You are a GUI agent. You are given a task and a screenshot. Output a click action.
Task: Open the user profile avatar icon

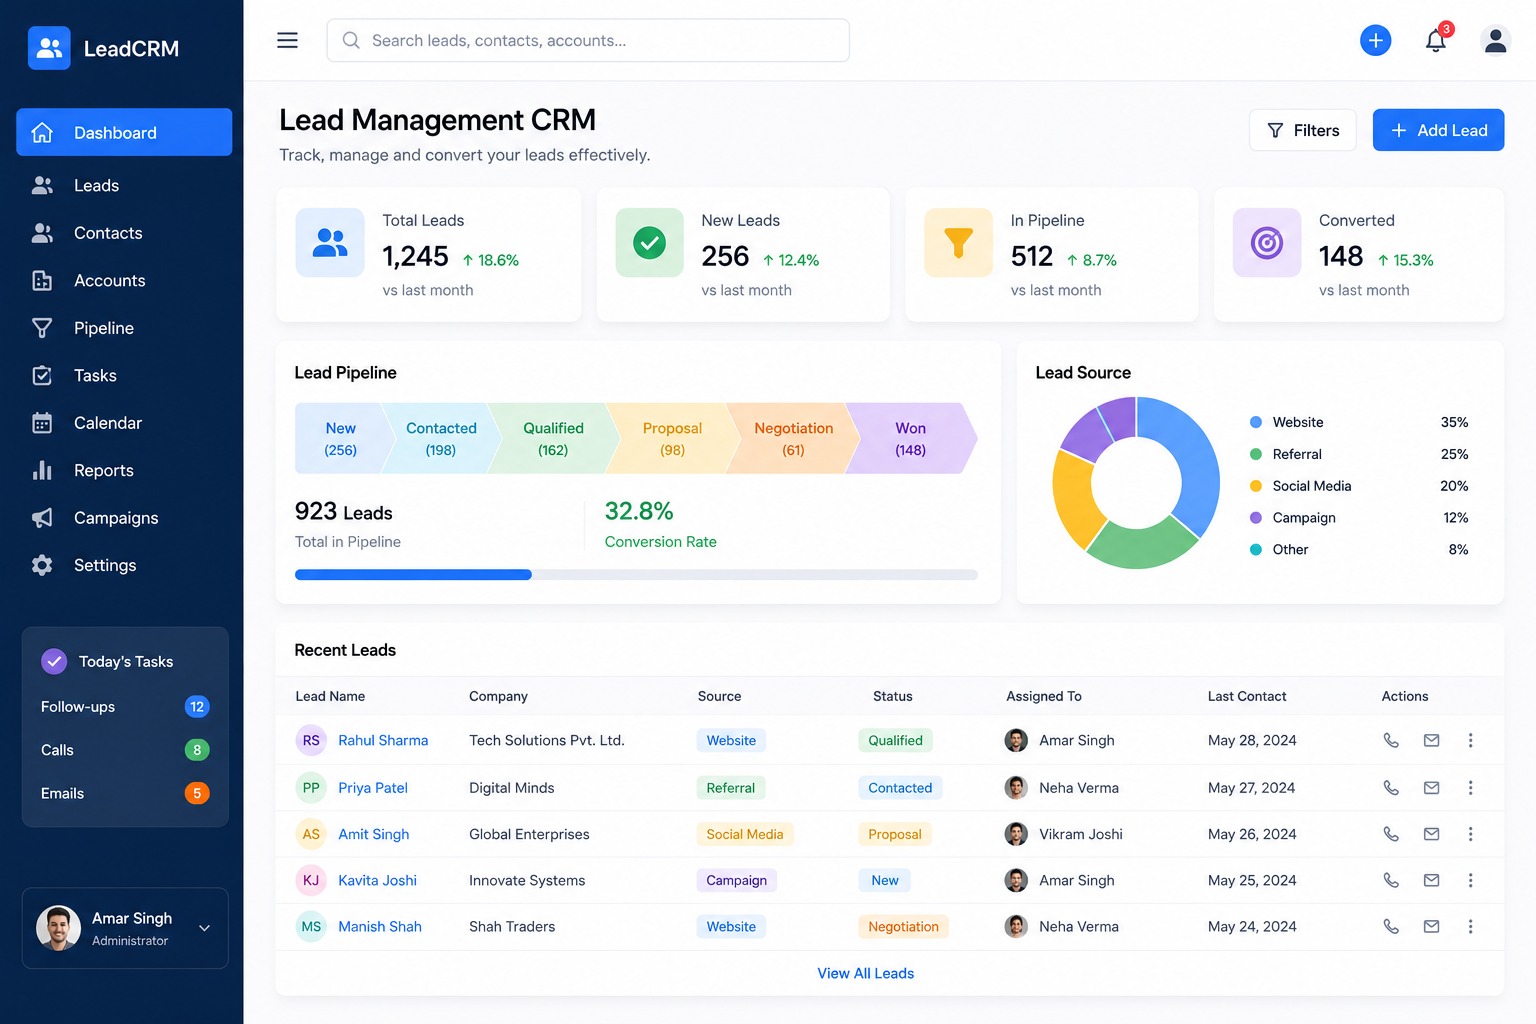click(x=1495, y=40)
